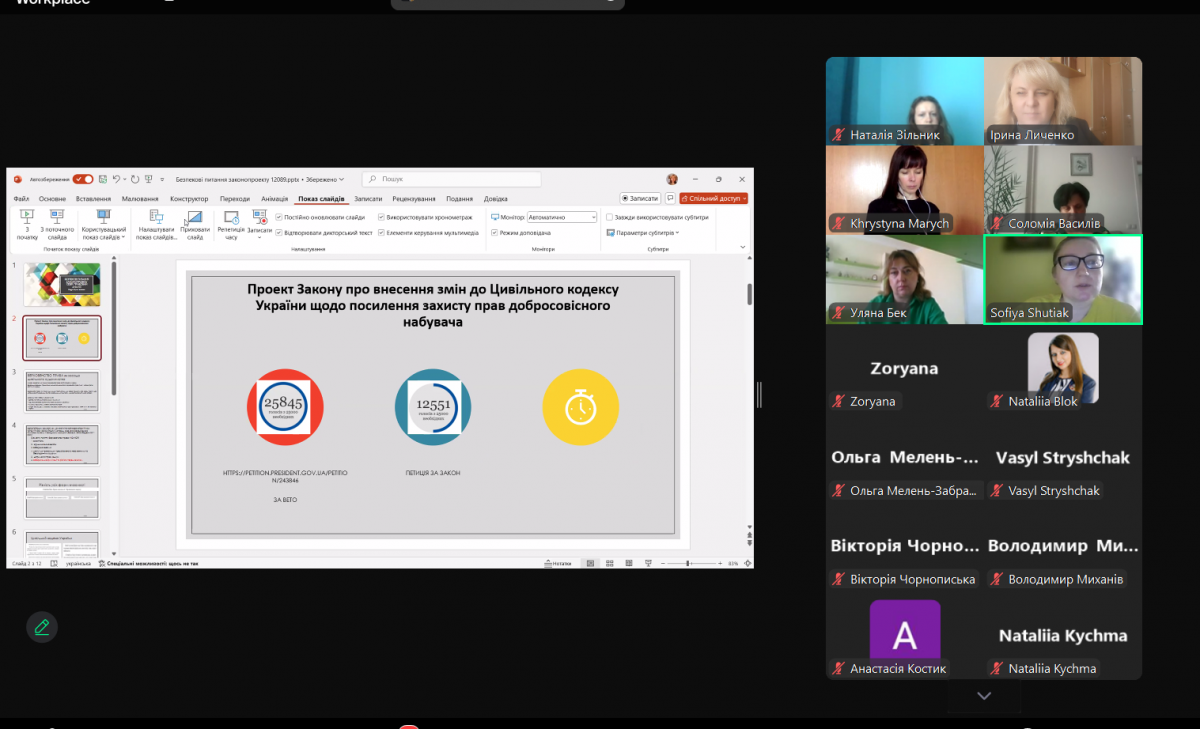Click the green annotation pencil icon
Viewport: 1200px width, 729px height.
[x=42, y=627]
